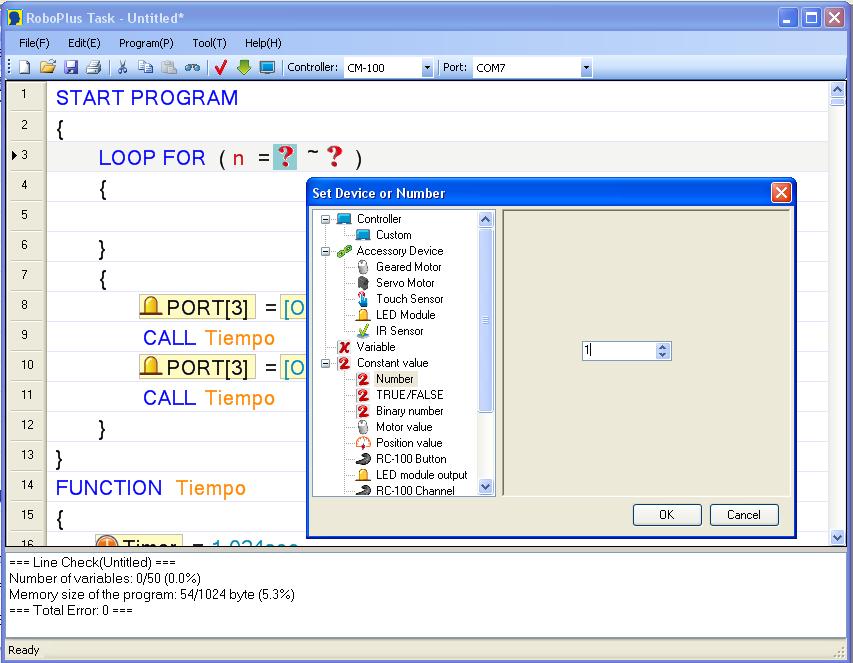Select RC-100 Channel in the tree
Viewport: 853px width, 663px height.
coord(415,491)
